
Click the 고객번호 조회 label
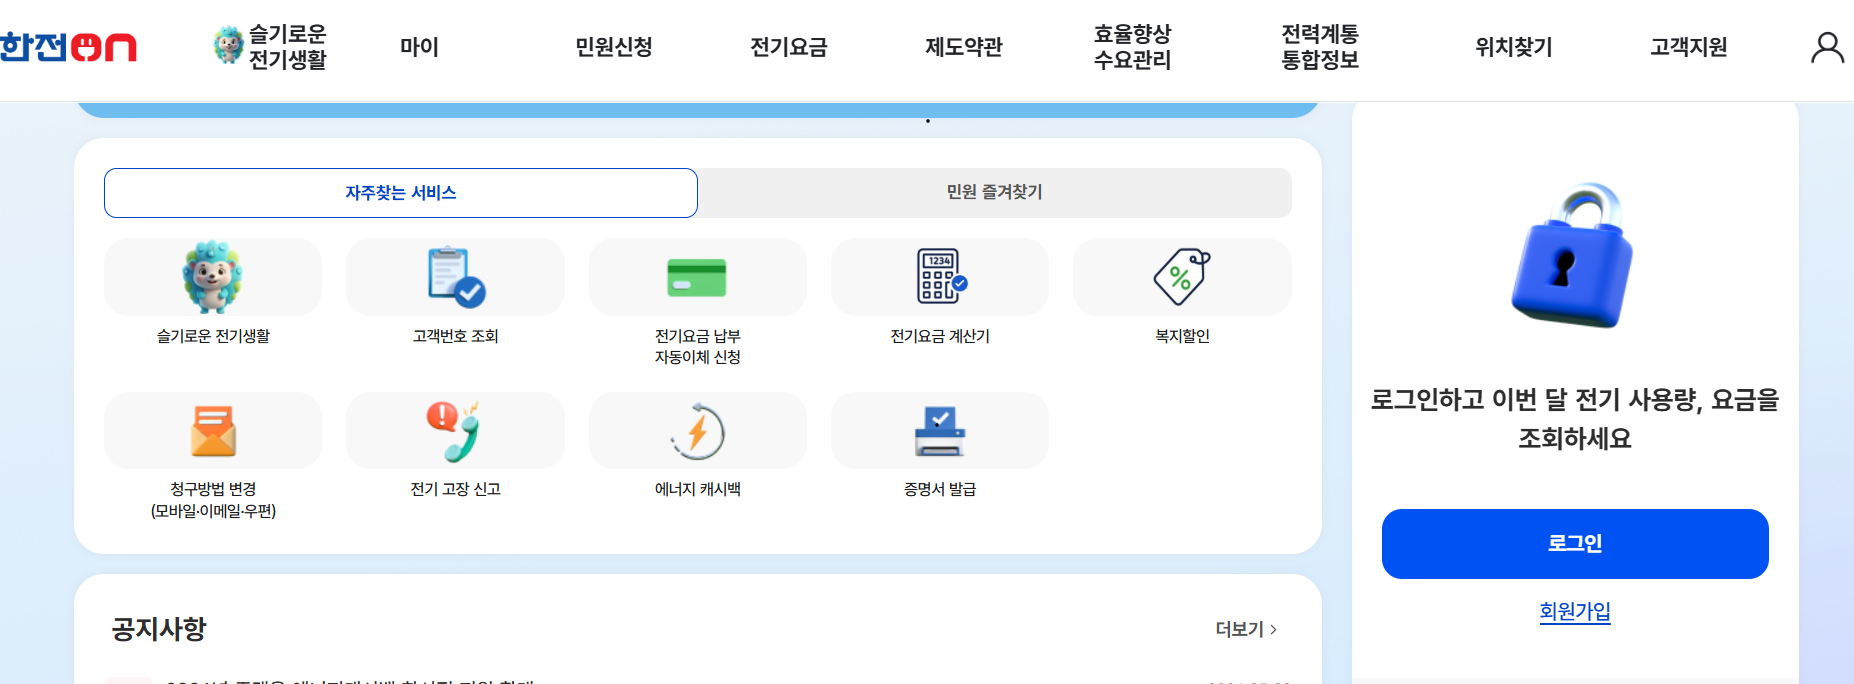point(455,336)
